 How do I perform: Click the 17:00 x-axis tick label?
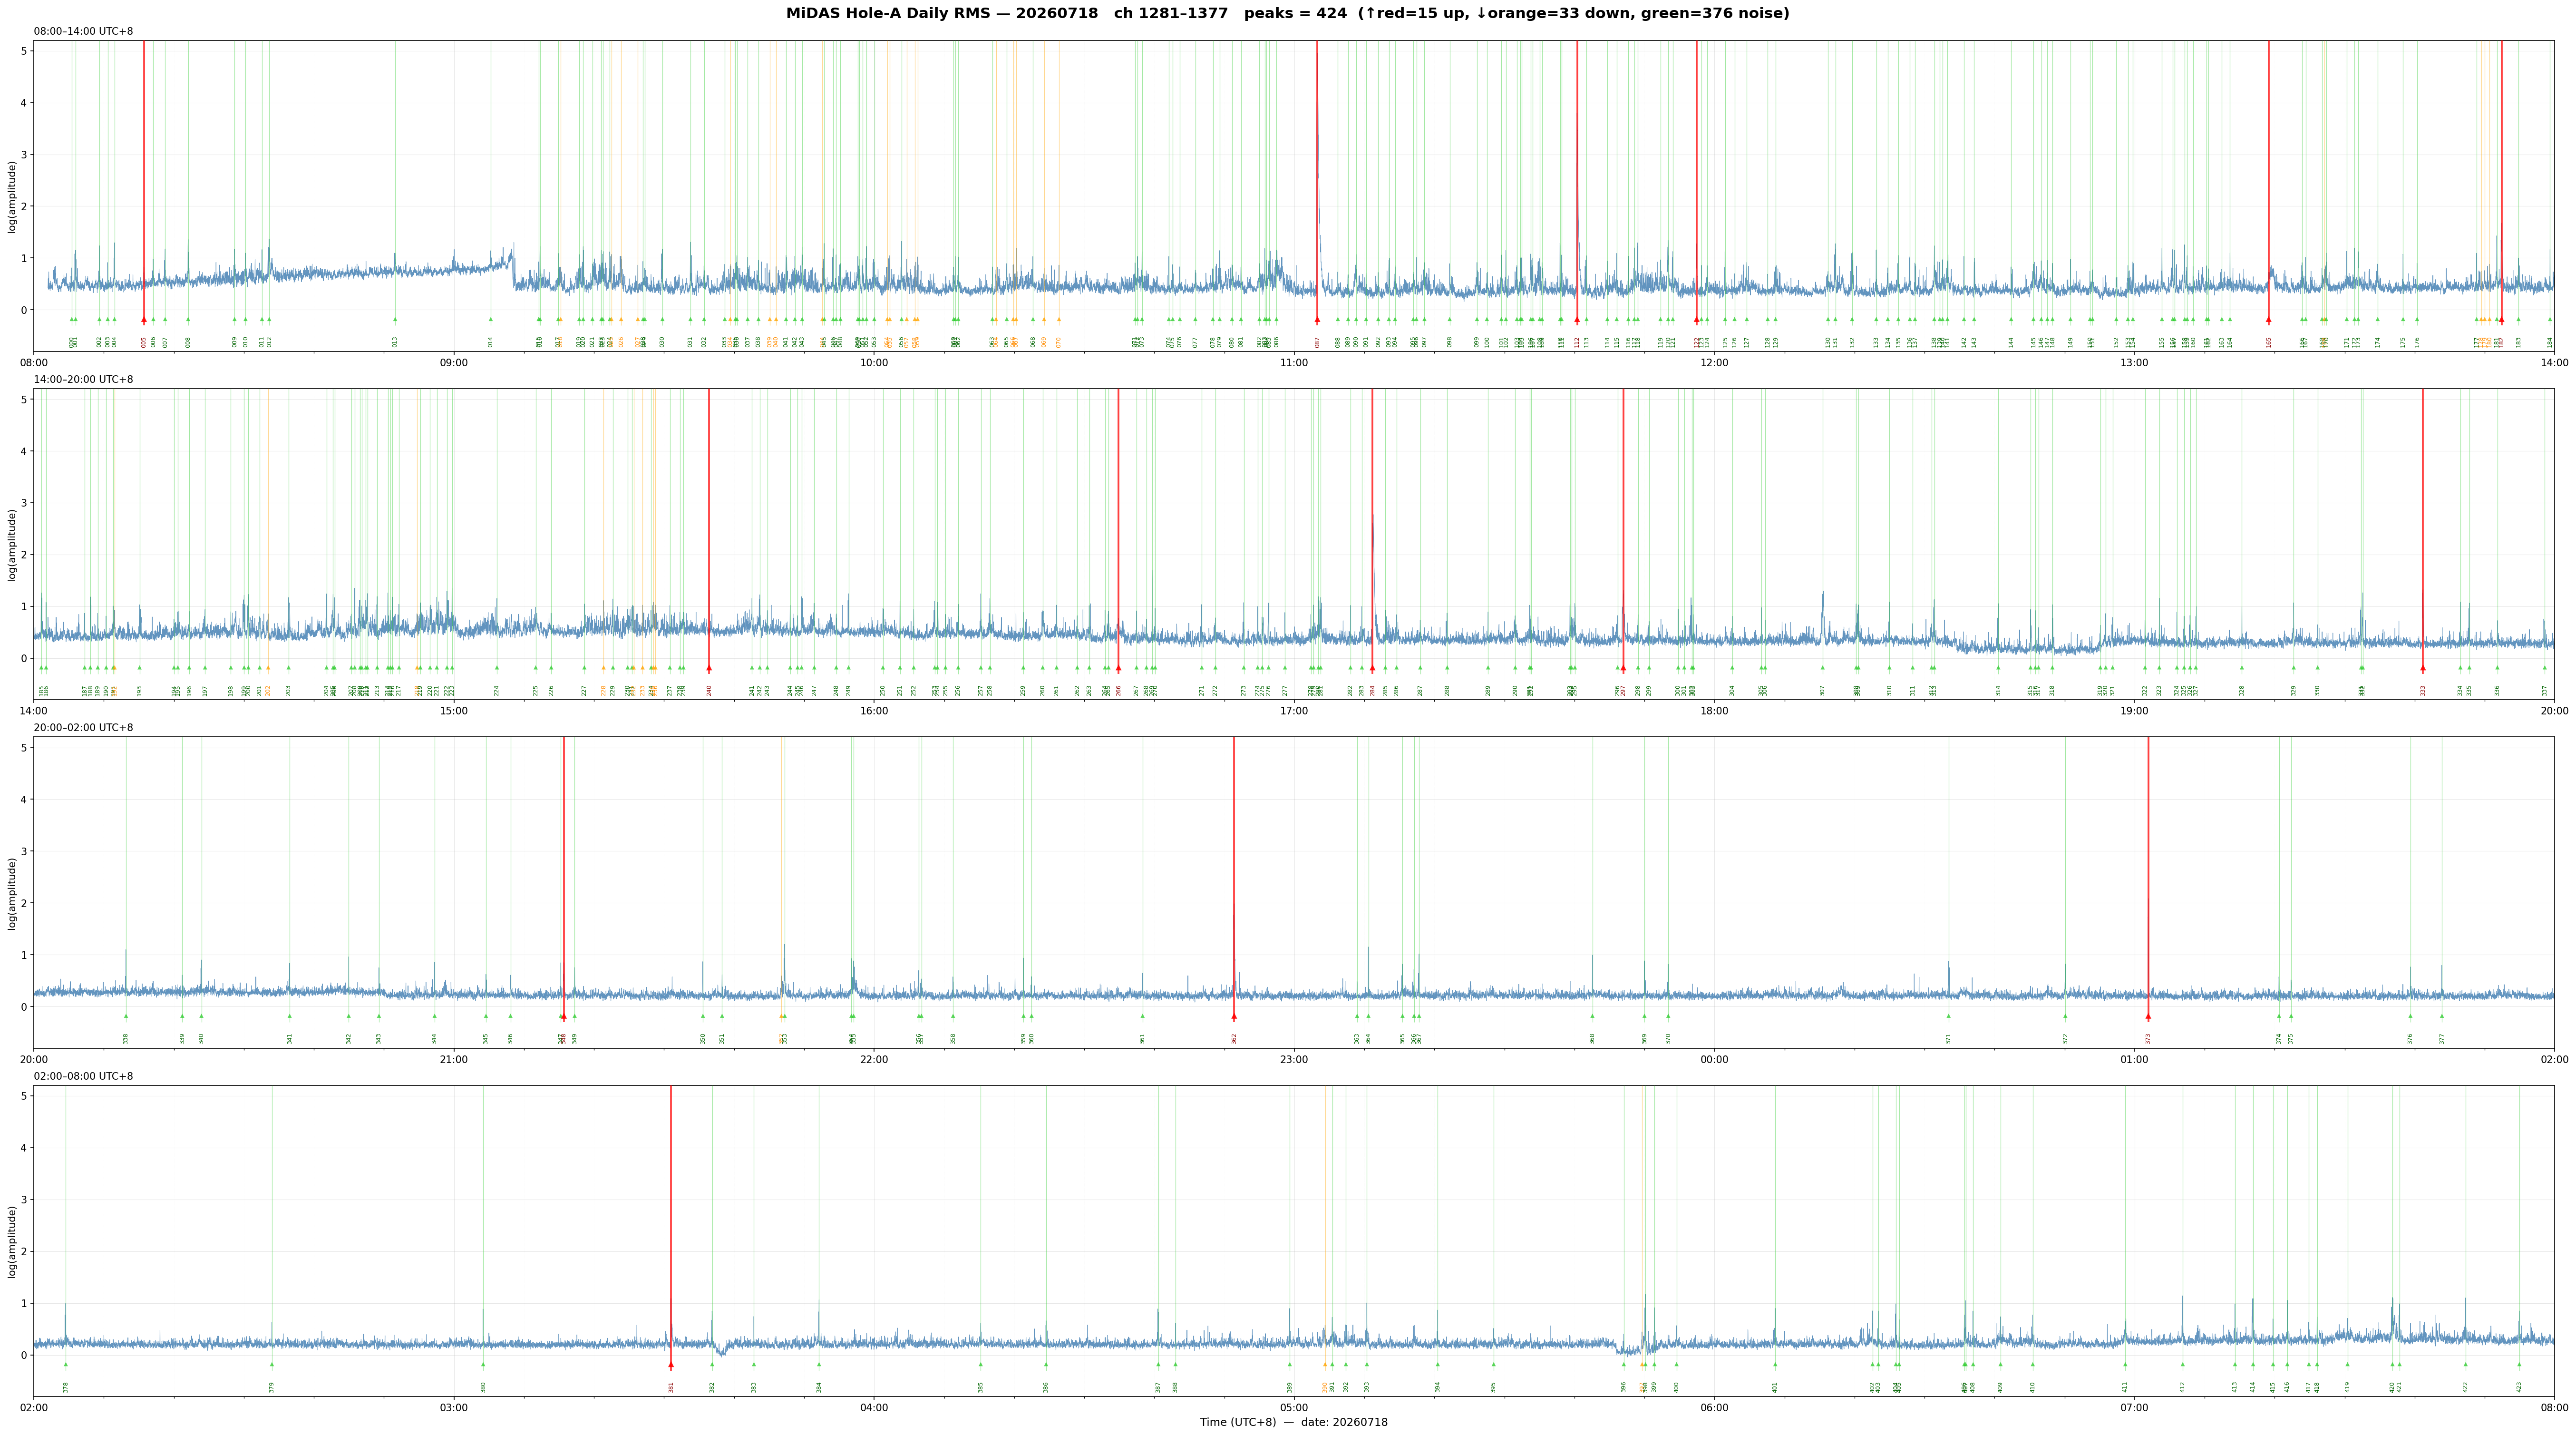[1294, 711]
